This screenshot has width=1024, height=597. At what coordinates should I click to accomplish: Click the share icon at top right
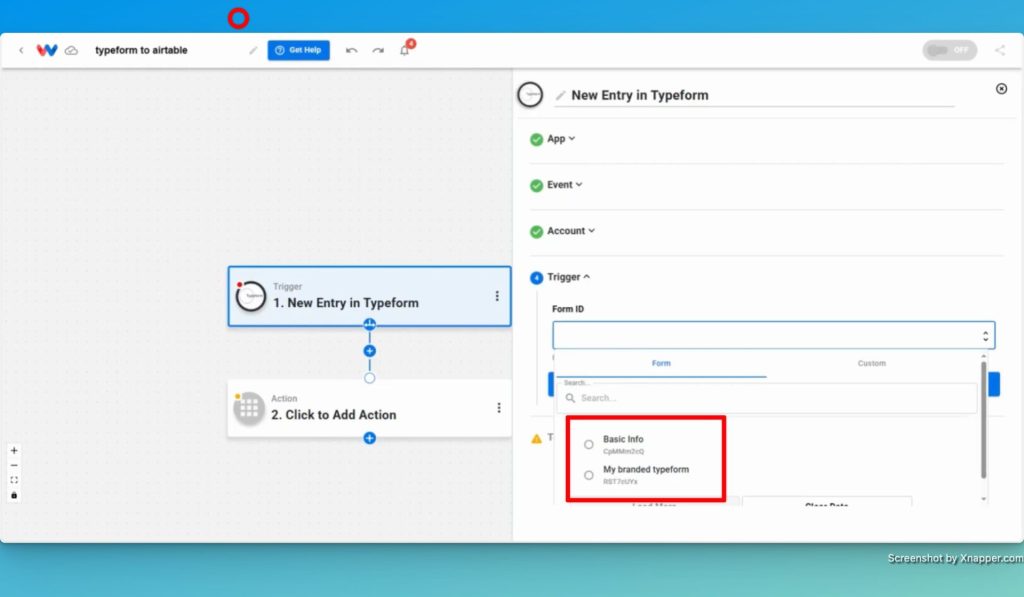[1000, 50]
